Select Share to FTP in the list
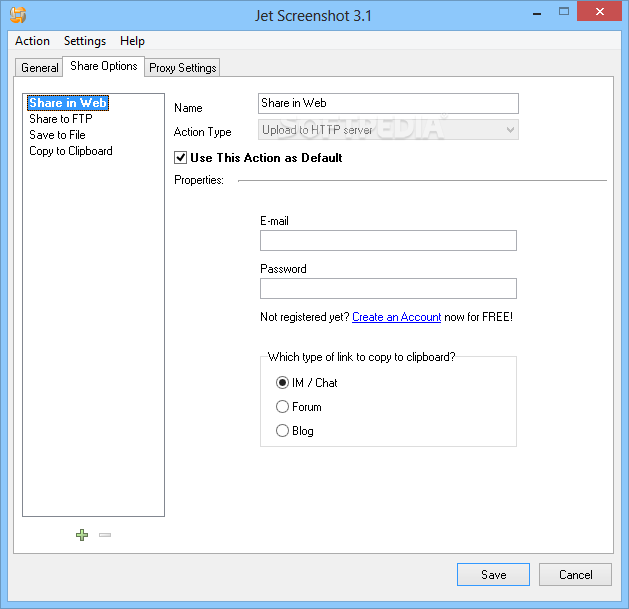This screenshot has width=629, height=609. pos(61,119)
